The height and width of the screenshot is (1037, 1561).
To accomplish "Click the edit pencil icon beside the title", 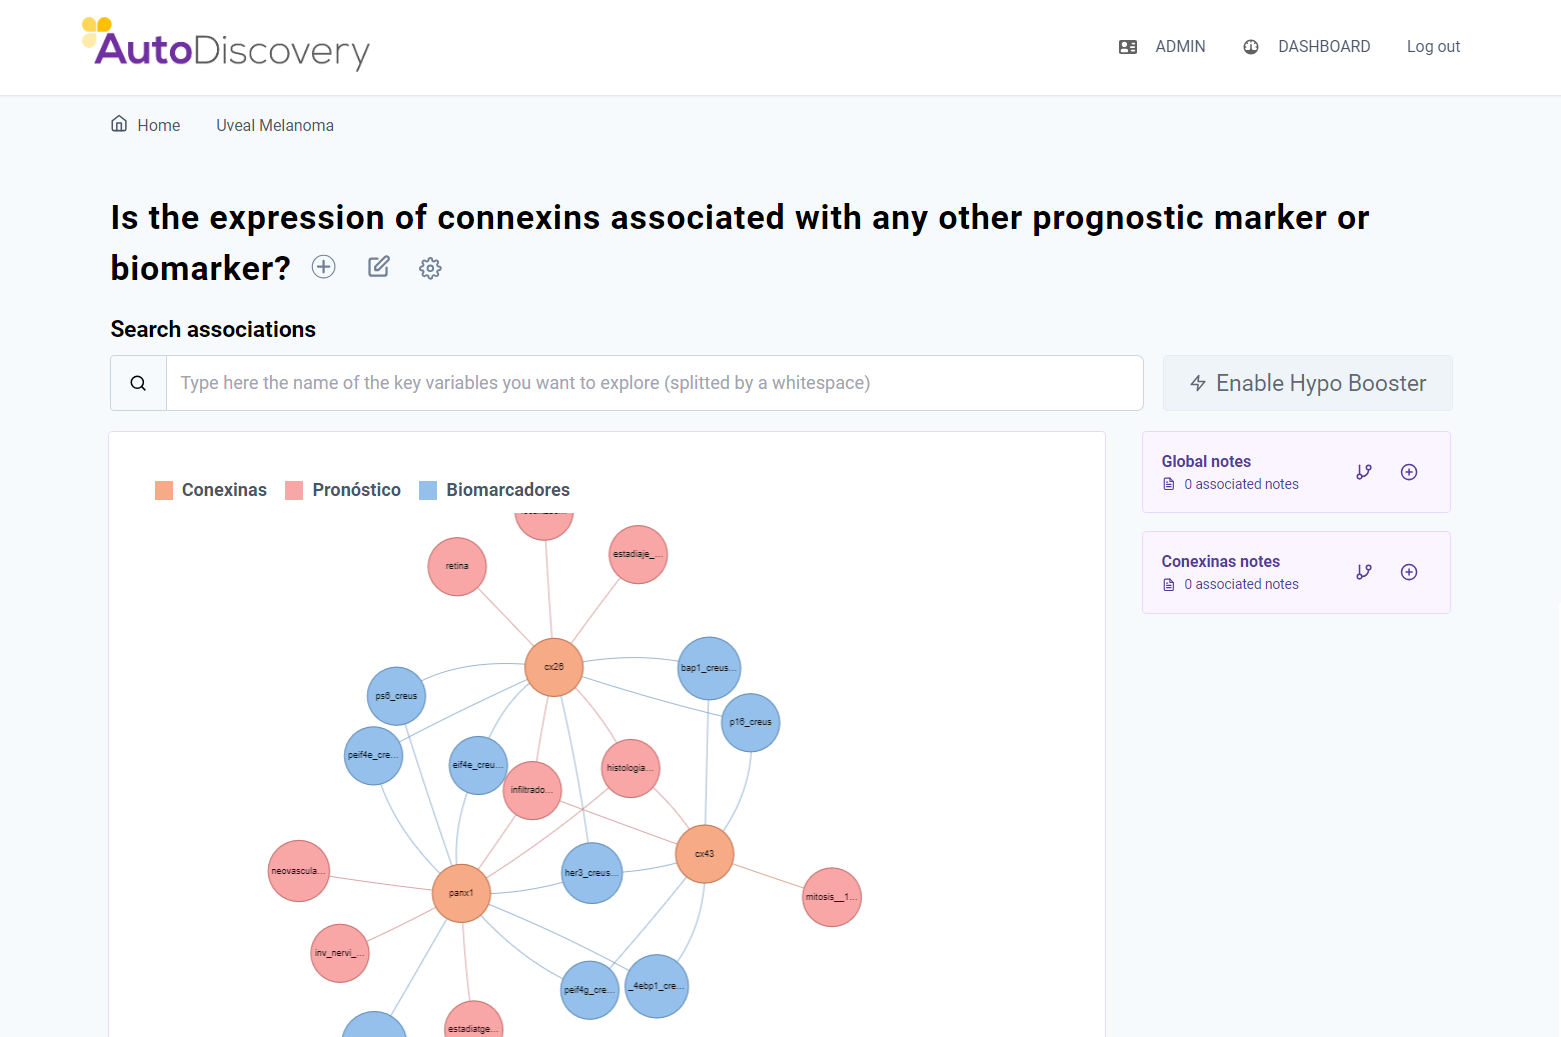I will pyautogui.click(x=378, y=267).
